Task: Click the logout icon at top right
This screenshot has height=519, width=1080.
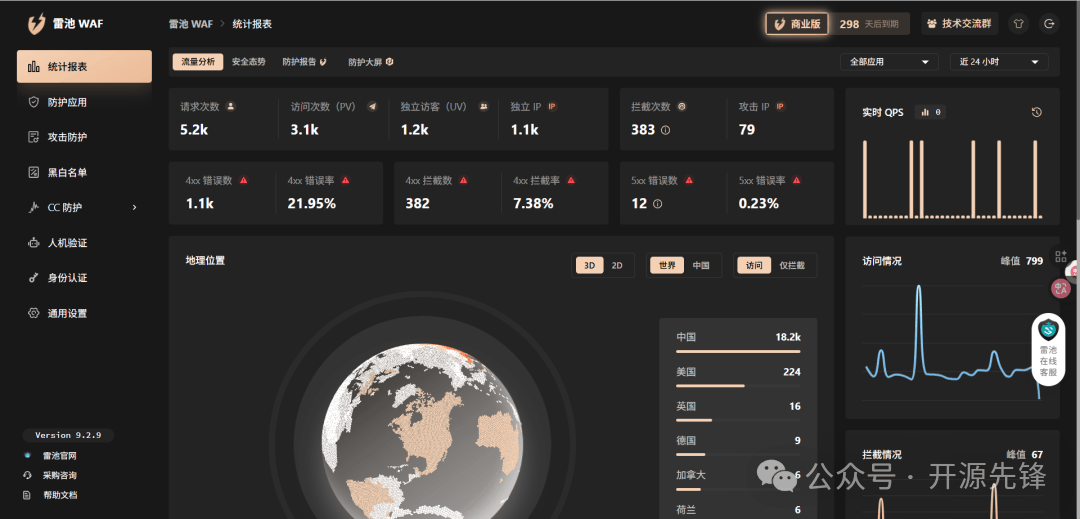Action: click(1049, 24)
